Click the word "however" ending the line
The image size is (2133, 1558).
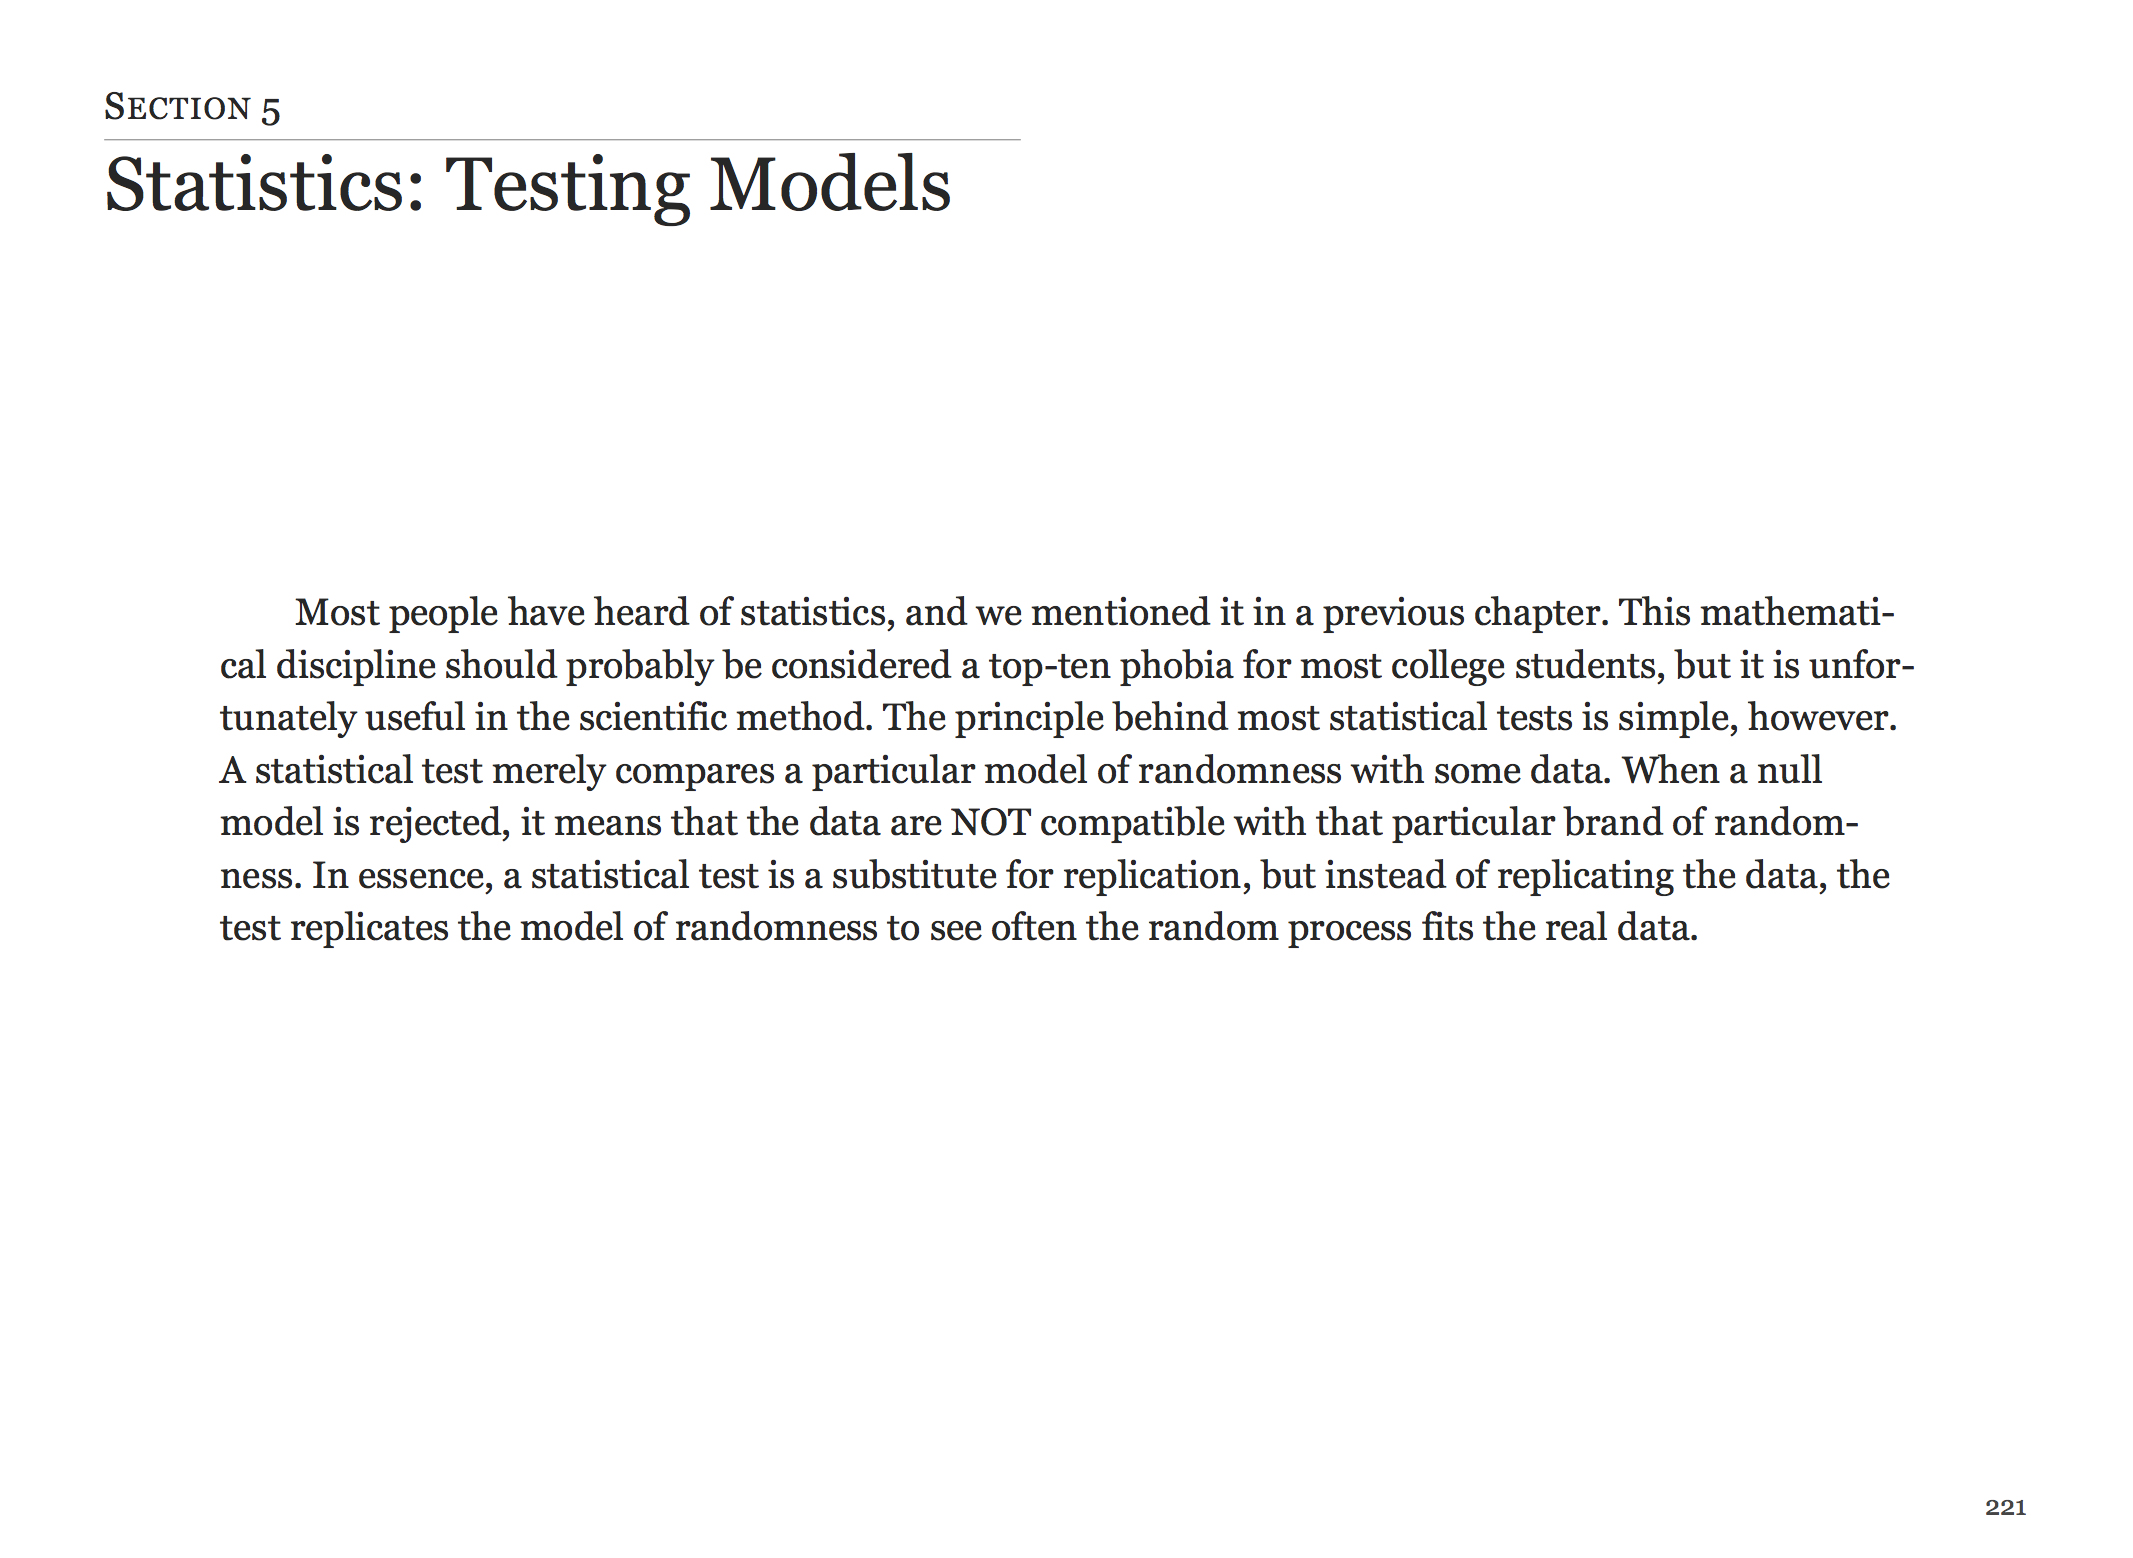[1821, 718]
